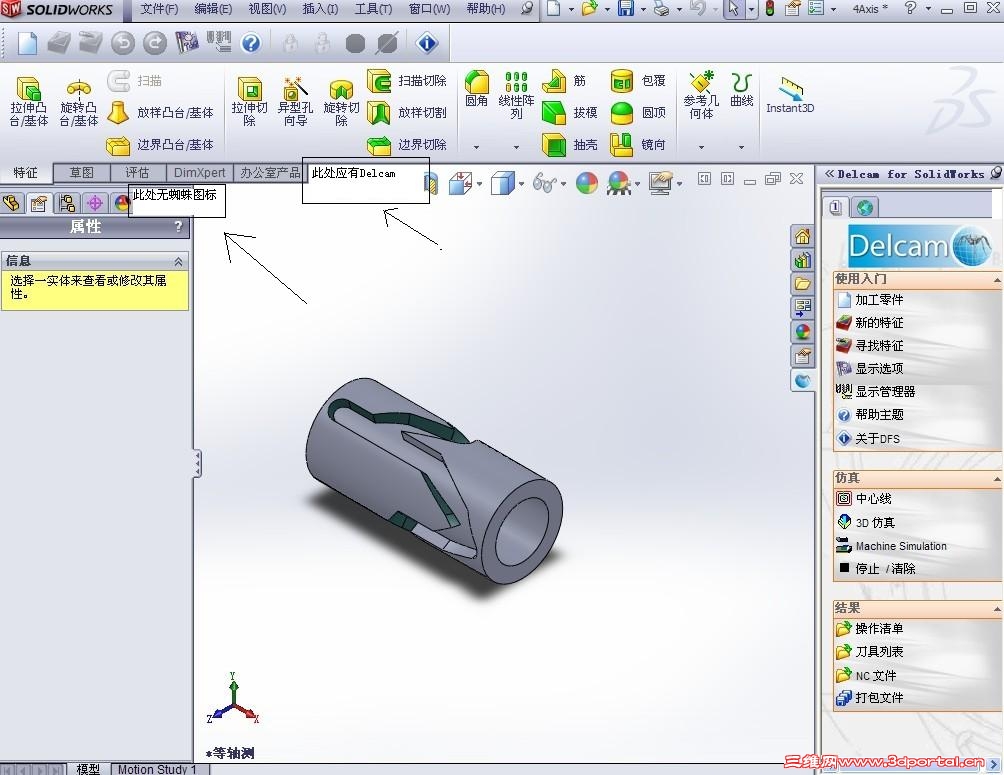
Task: Click the home icon in task pane strip
Action: [x=802, y=236]
